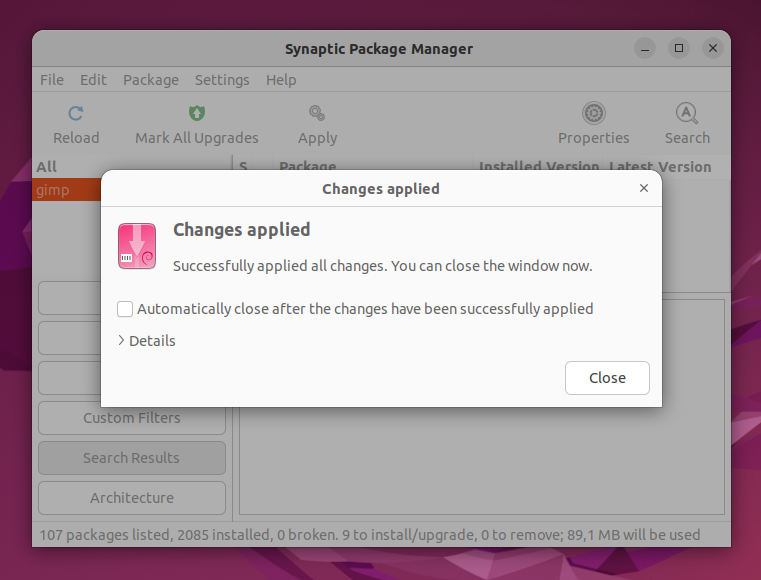
Task: Open the Edit menu
Action: [x=93, y=80]
